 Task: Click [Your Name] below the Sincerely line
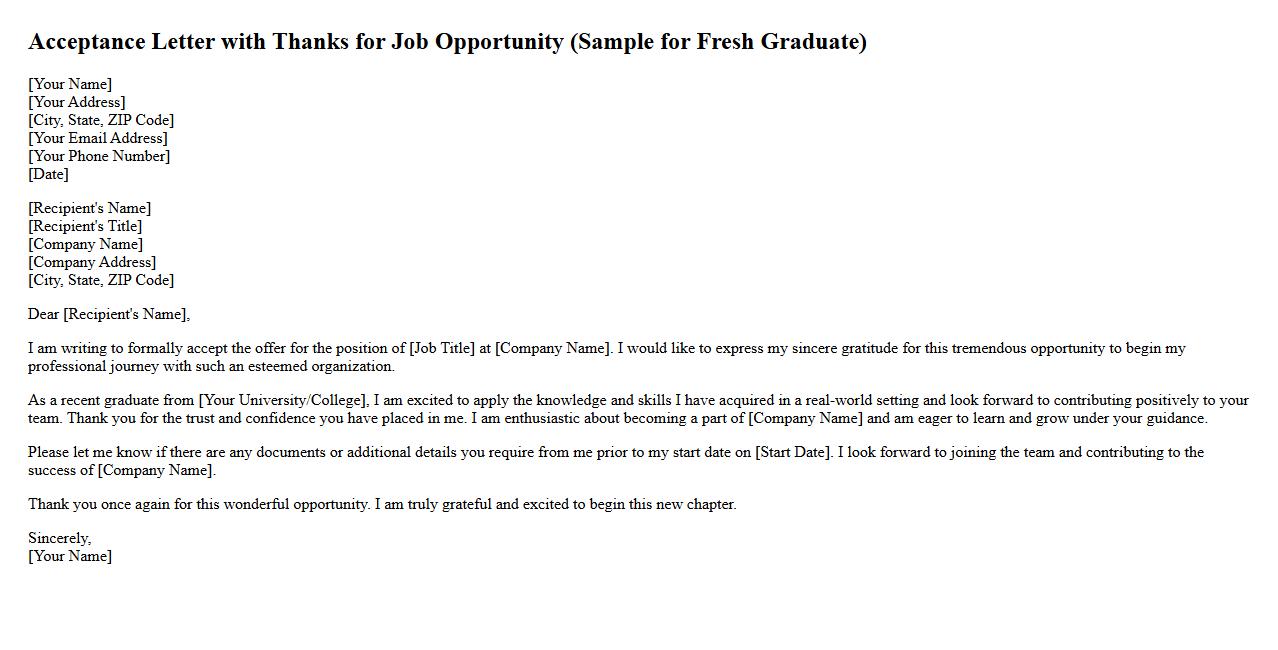pyautogui.click(x=70, y=556)
